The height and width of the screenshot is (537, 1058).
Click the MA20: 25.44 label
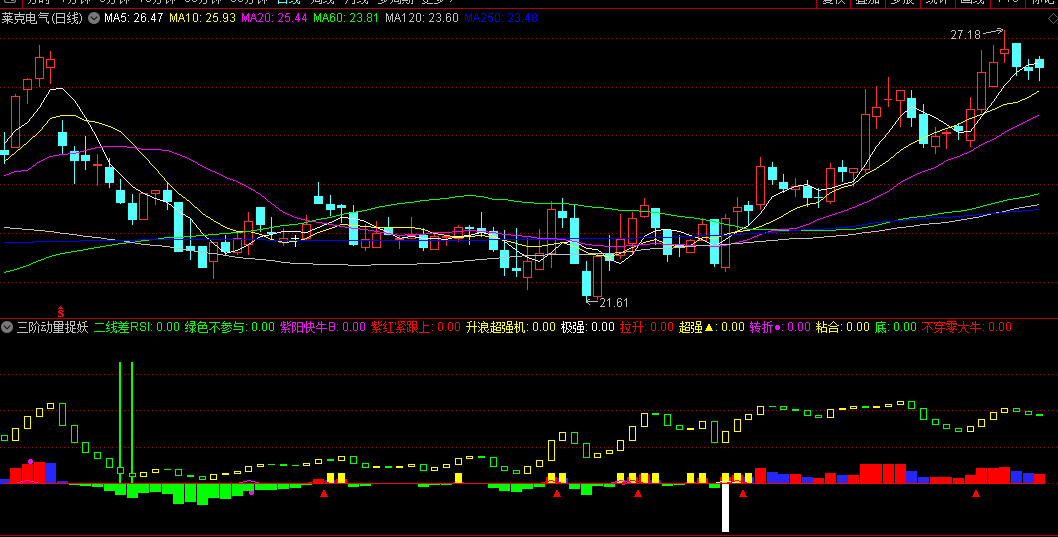(274, 18)
